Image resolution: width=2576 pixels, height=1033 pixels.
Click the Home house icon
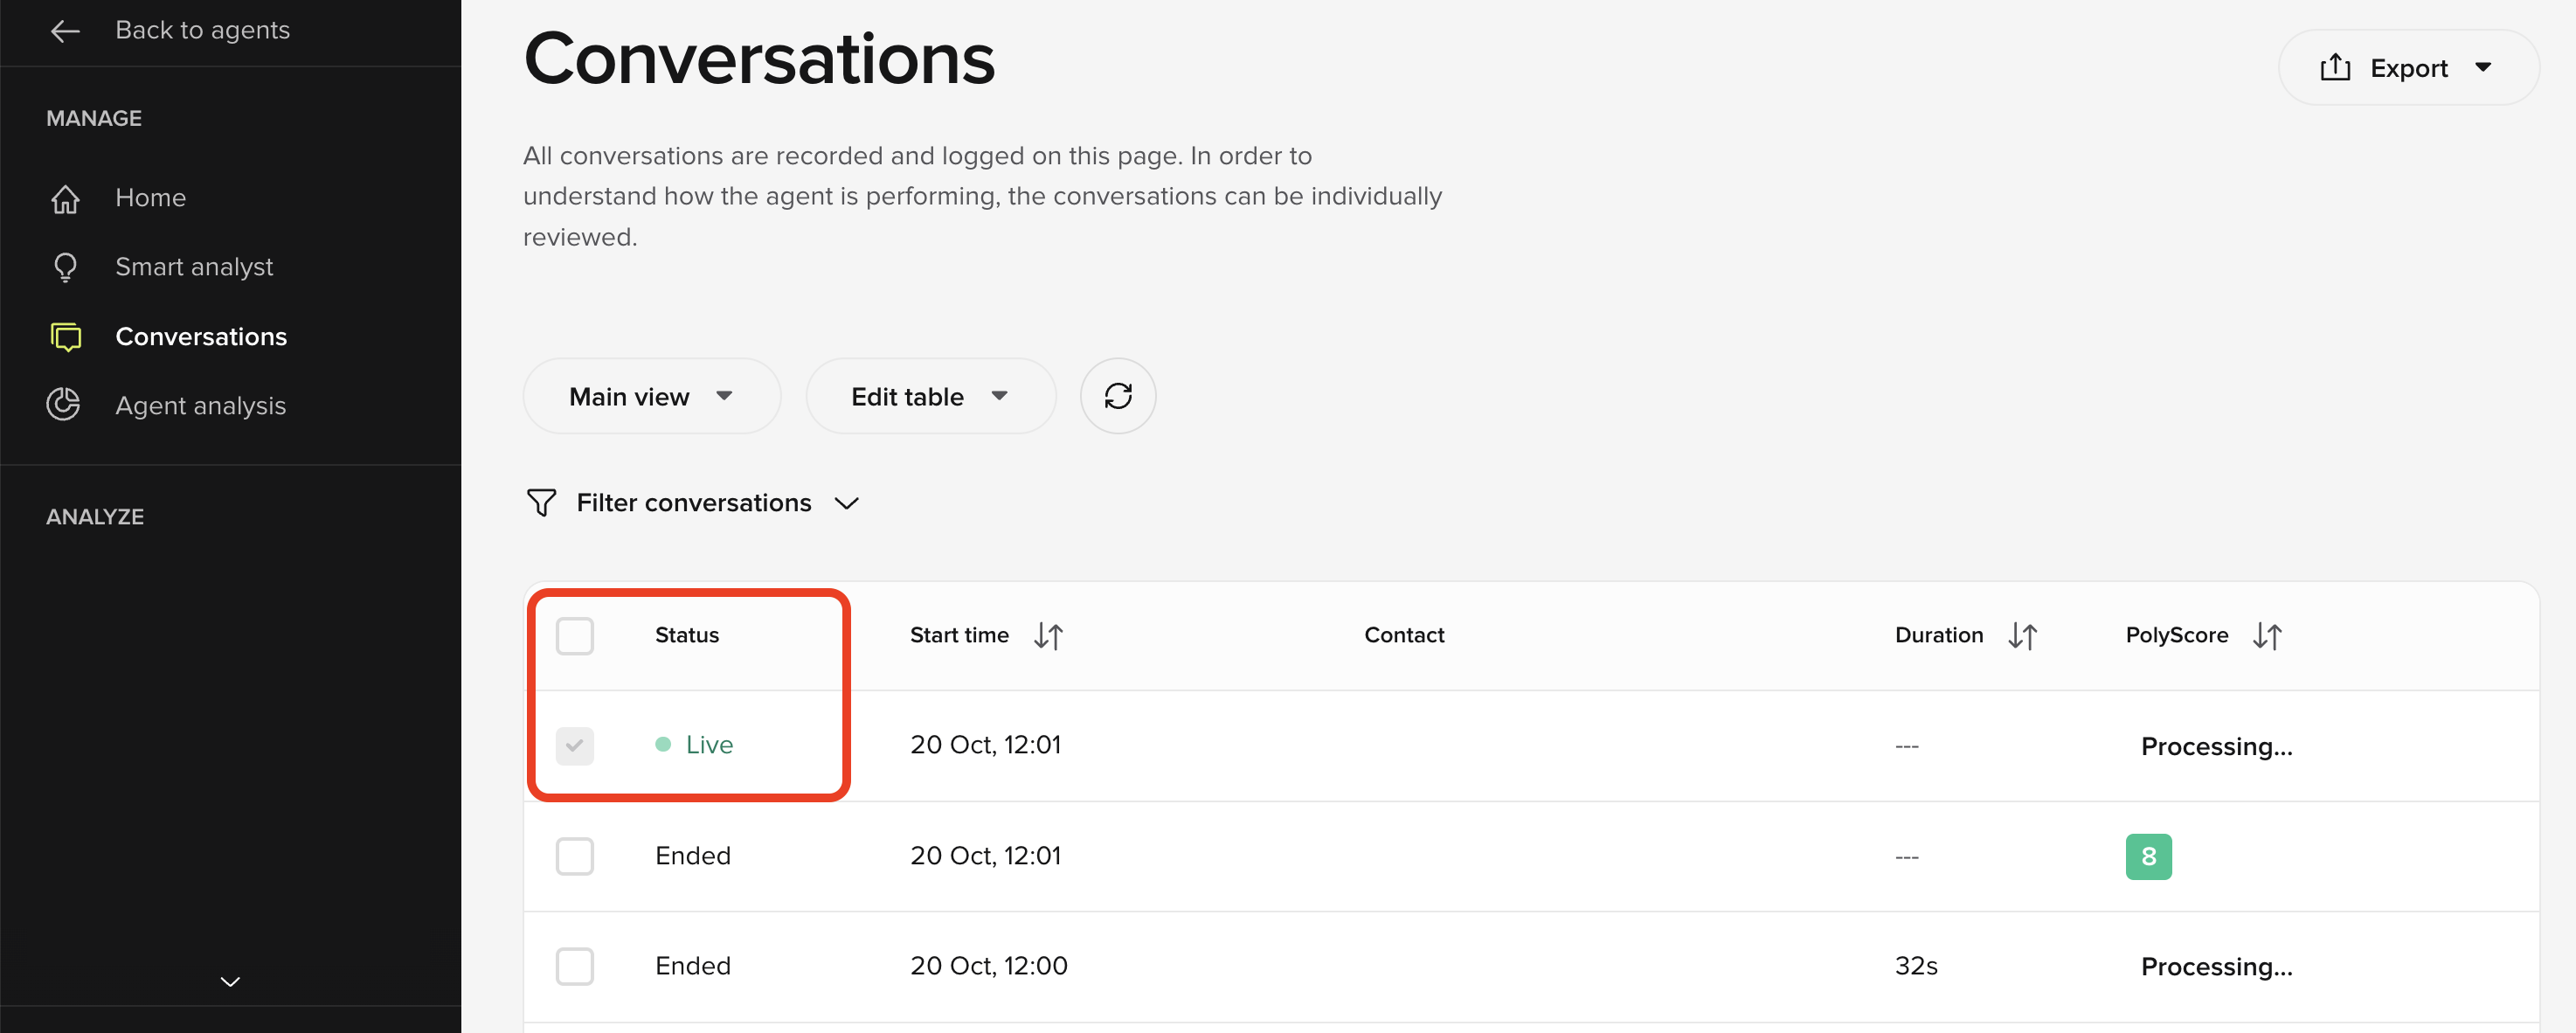[65, 199]
